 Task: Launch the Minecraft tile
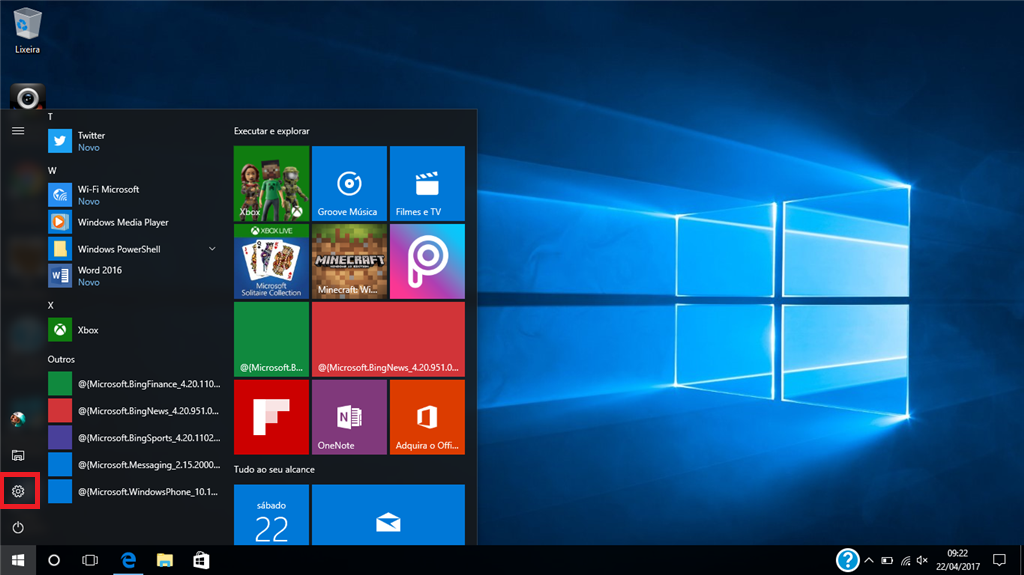(349, 261)
